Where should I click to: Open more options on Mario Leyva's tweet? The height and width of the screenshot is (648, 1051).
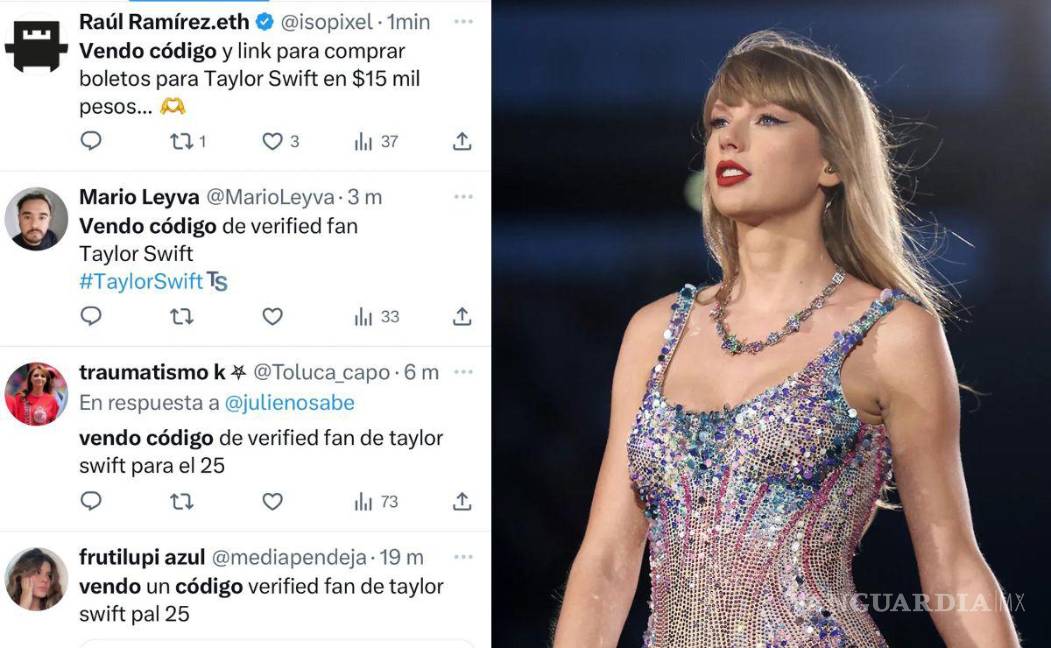[463, 197]
